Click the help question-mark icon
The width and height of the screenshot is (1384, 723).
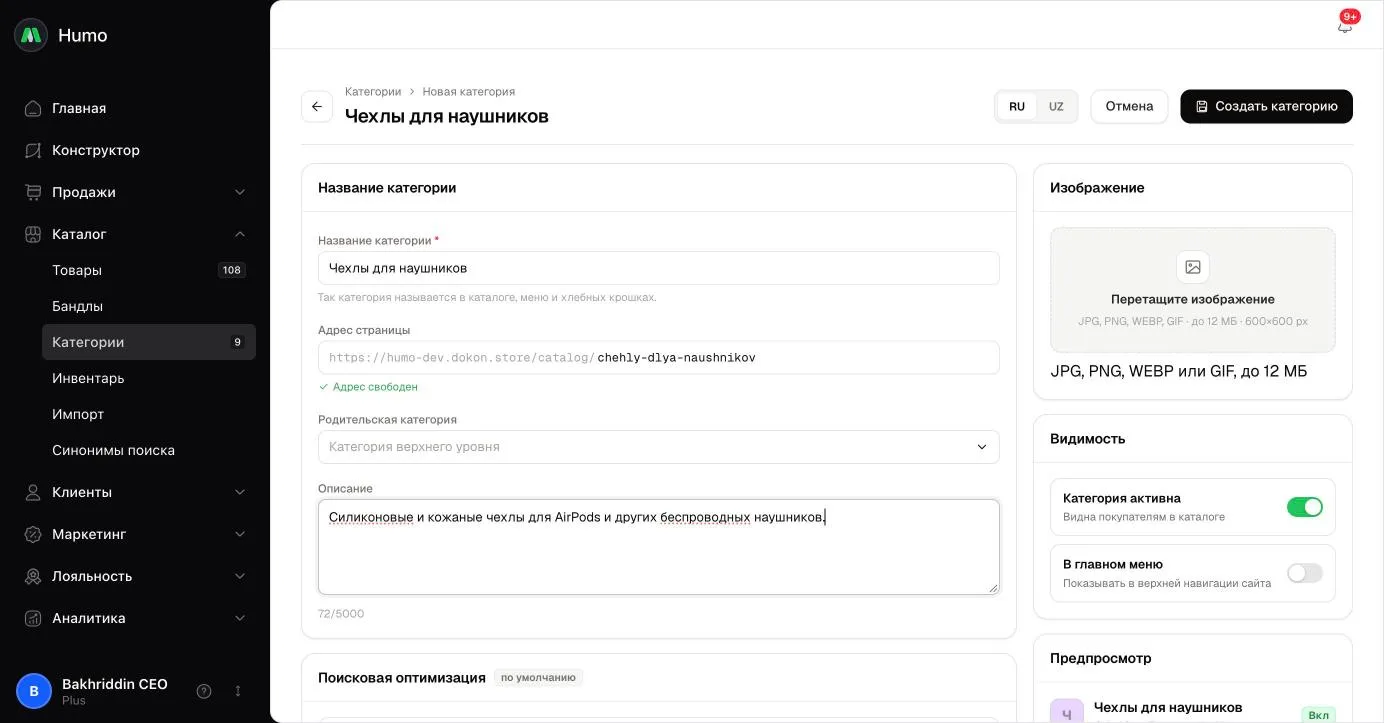click(204, 691)
